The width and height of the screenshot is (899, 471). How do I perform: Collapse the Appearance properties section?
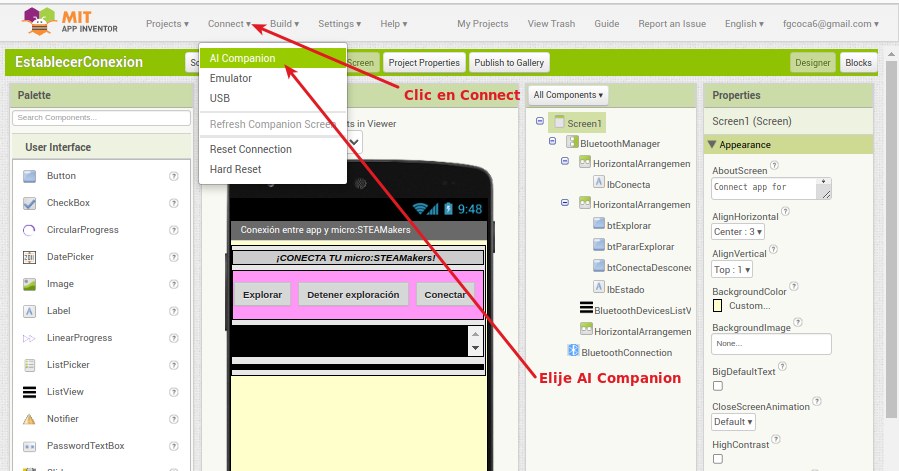click(712, 145)
